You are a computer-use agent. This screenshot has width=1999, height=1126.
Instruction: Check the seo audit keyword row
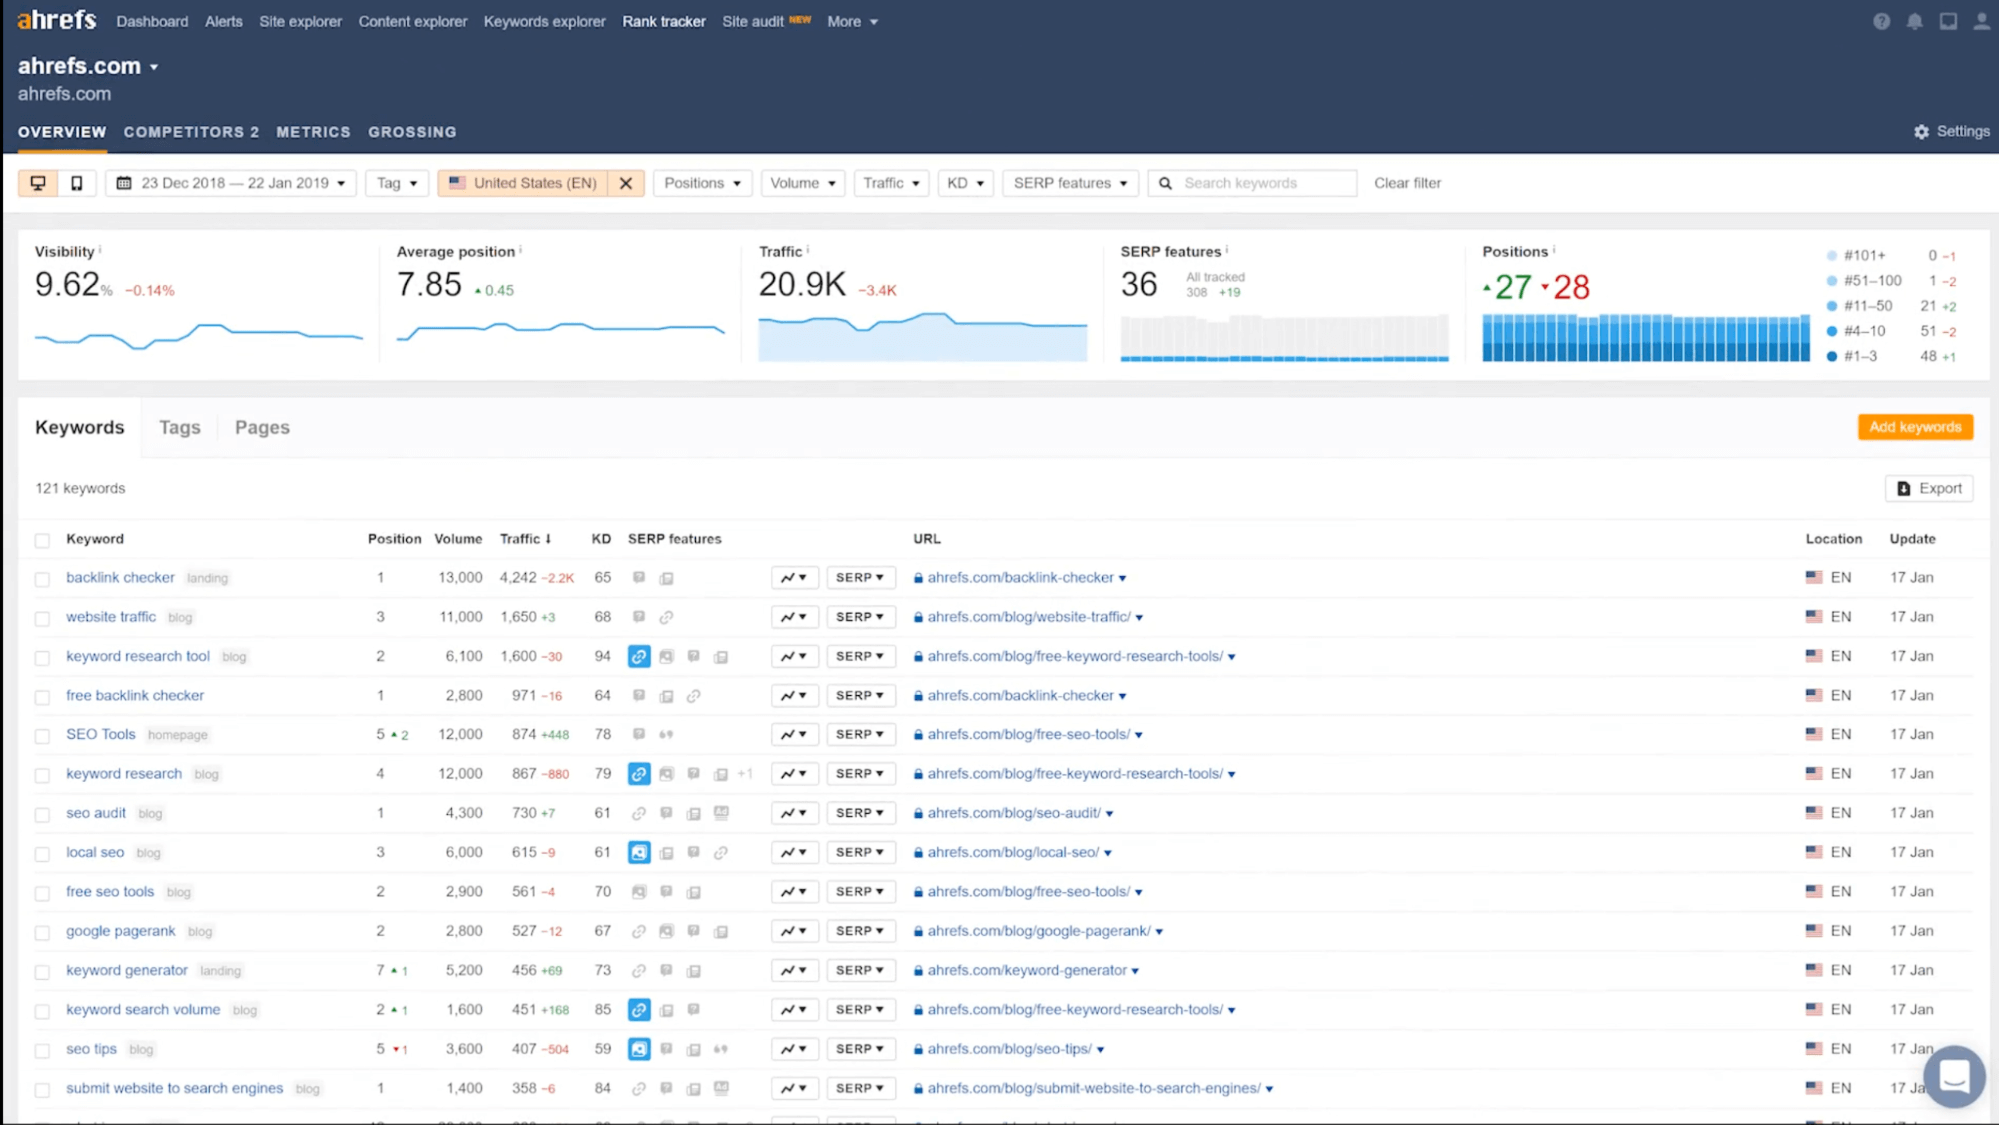(x=42, y=814)
